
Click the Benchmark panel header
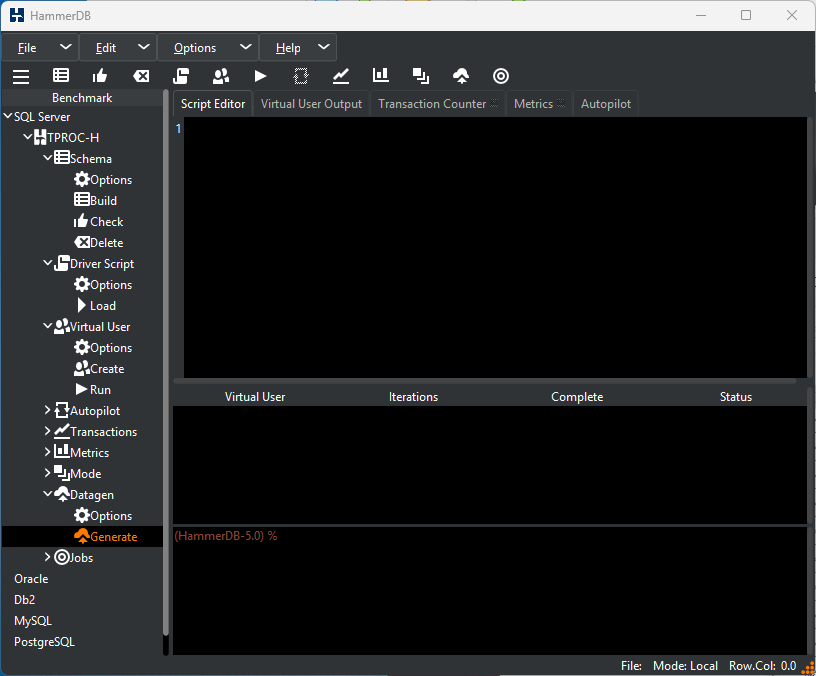[x=82, y=98]
